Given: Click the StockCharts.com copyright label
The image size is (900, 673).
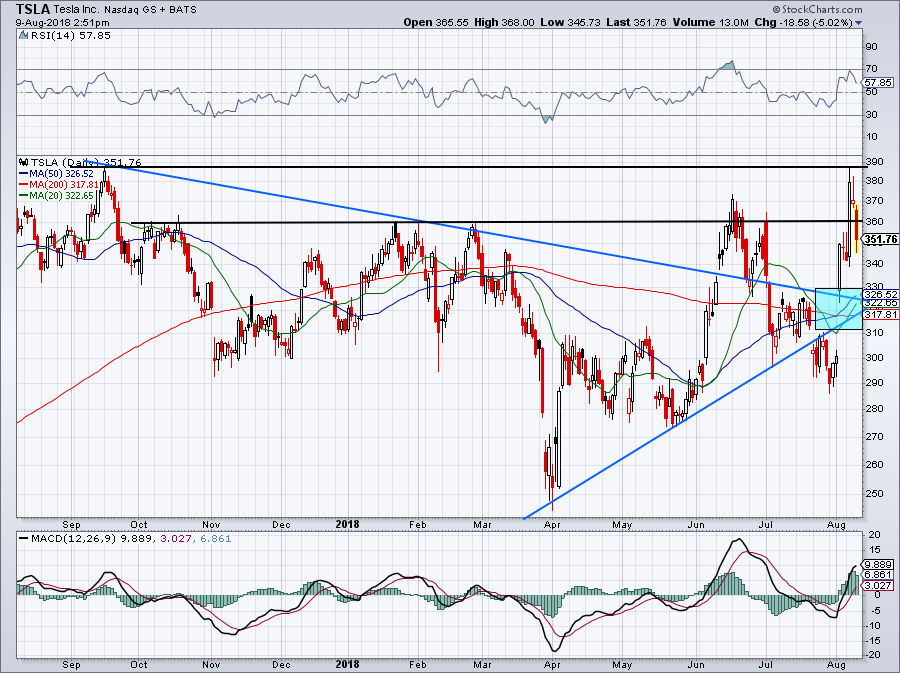Looking at the screenshot, I should (817, 9).
